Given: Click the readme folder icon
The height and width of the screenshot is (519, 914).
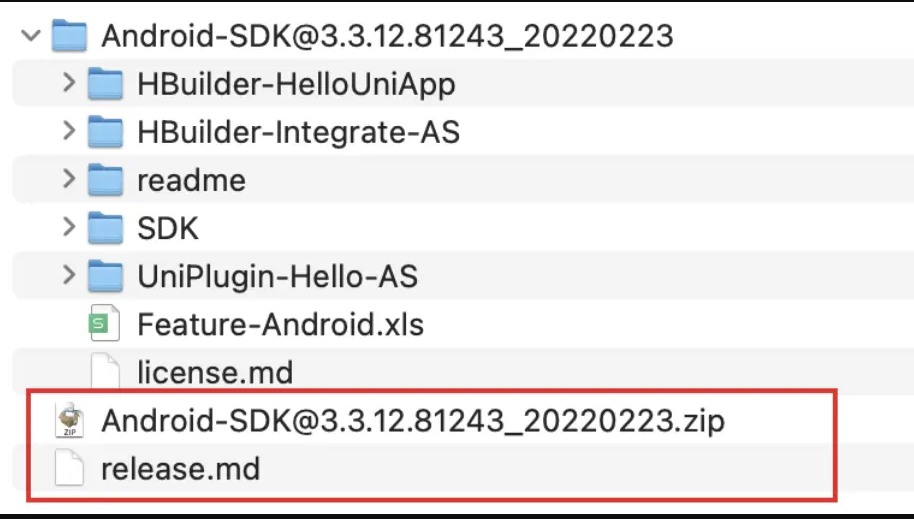Looking at the screenshot, I should pos(105,180).
